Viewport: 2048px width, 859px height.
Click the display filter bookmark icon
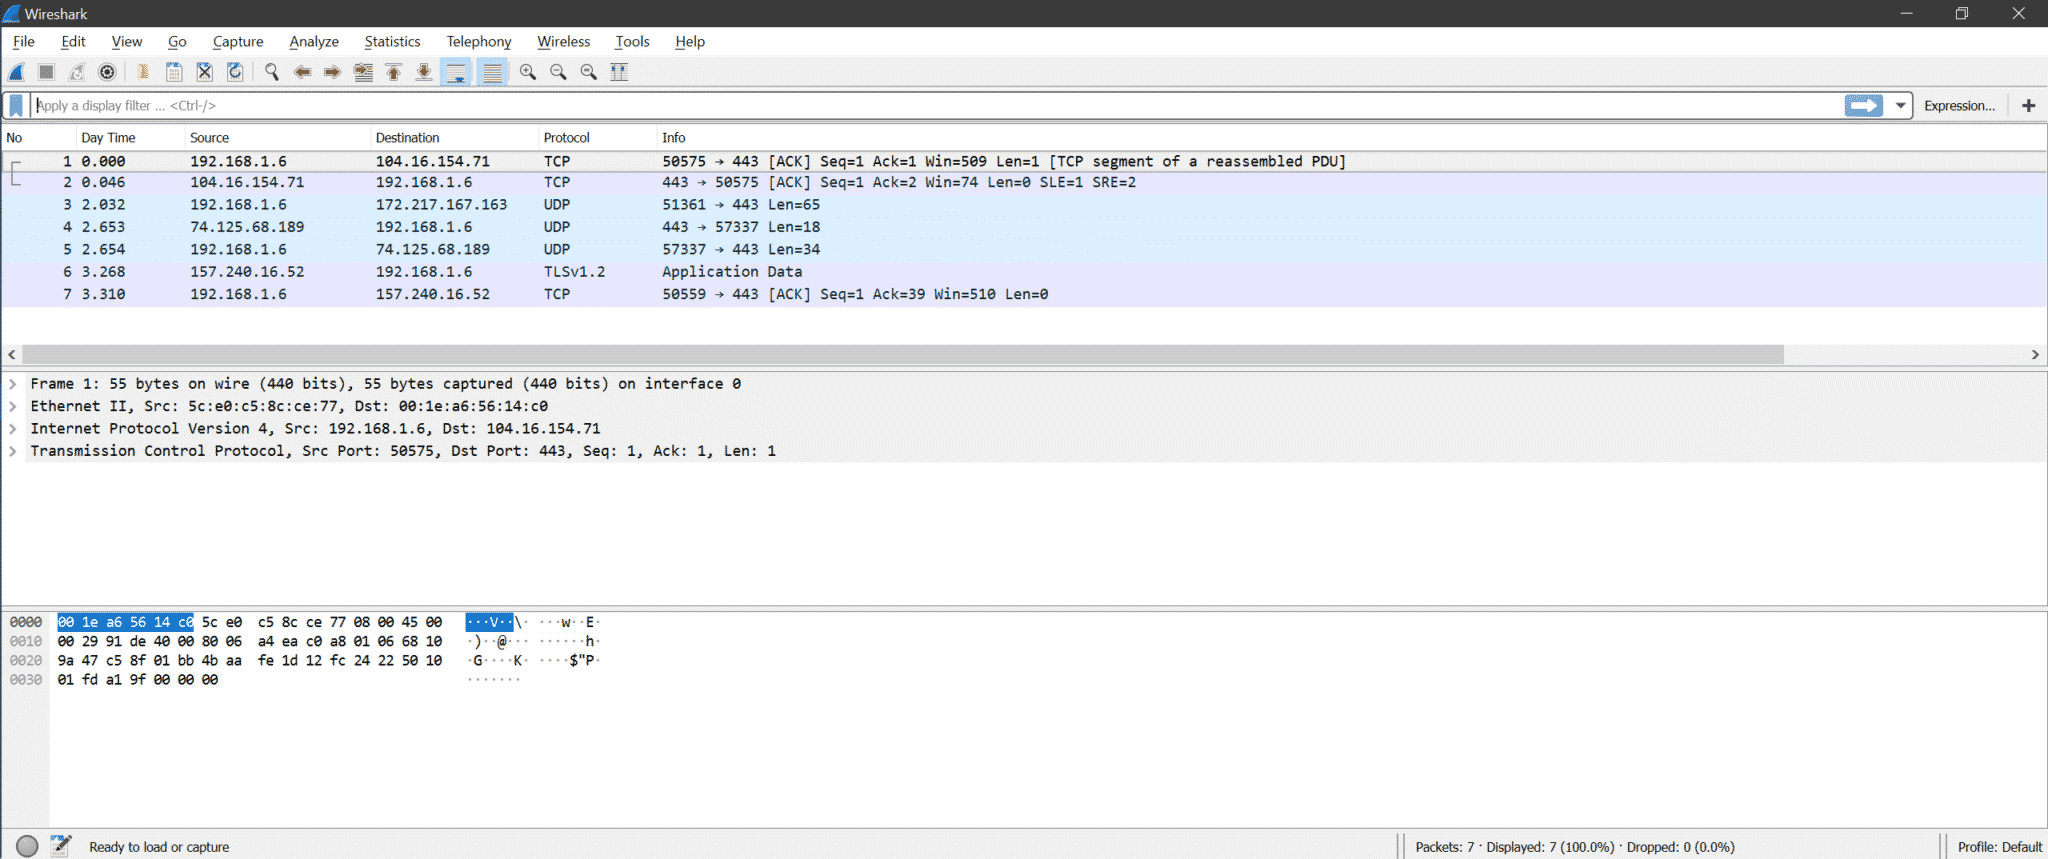pyautogui.click(x=16, y=106)
